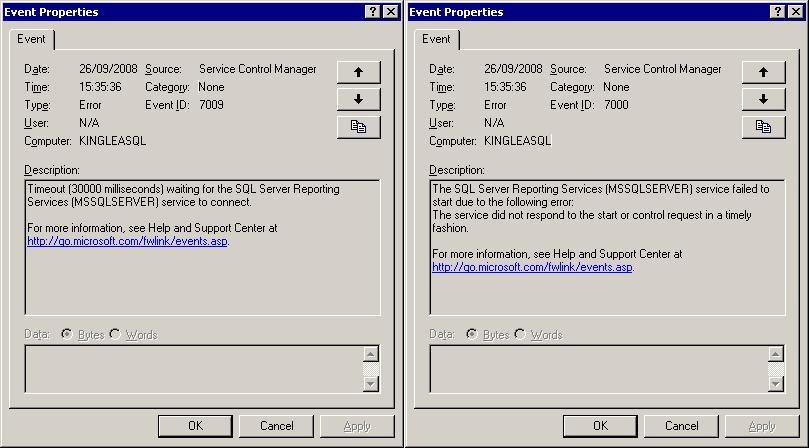The image size is (809, 448).
Task: Click Apply in Event ID 7000 dialog
Action: [x=762, y=426]
